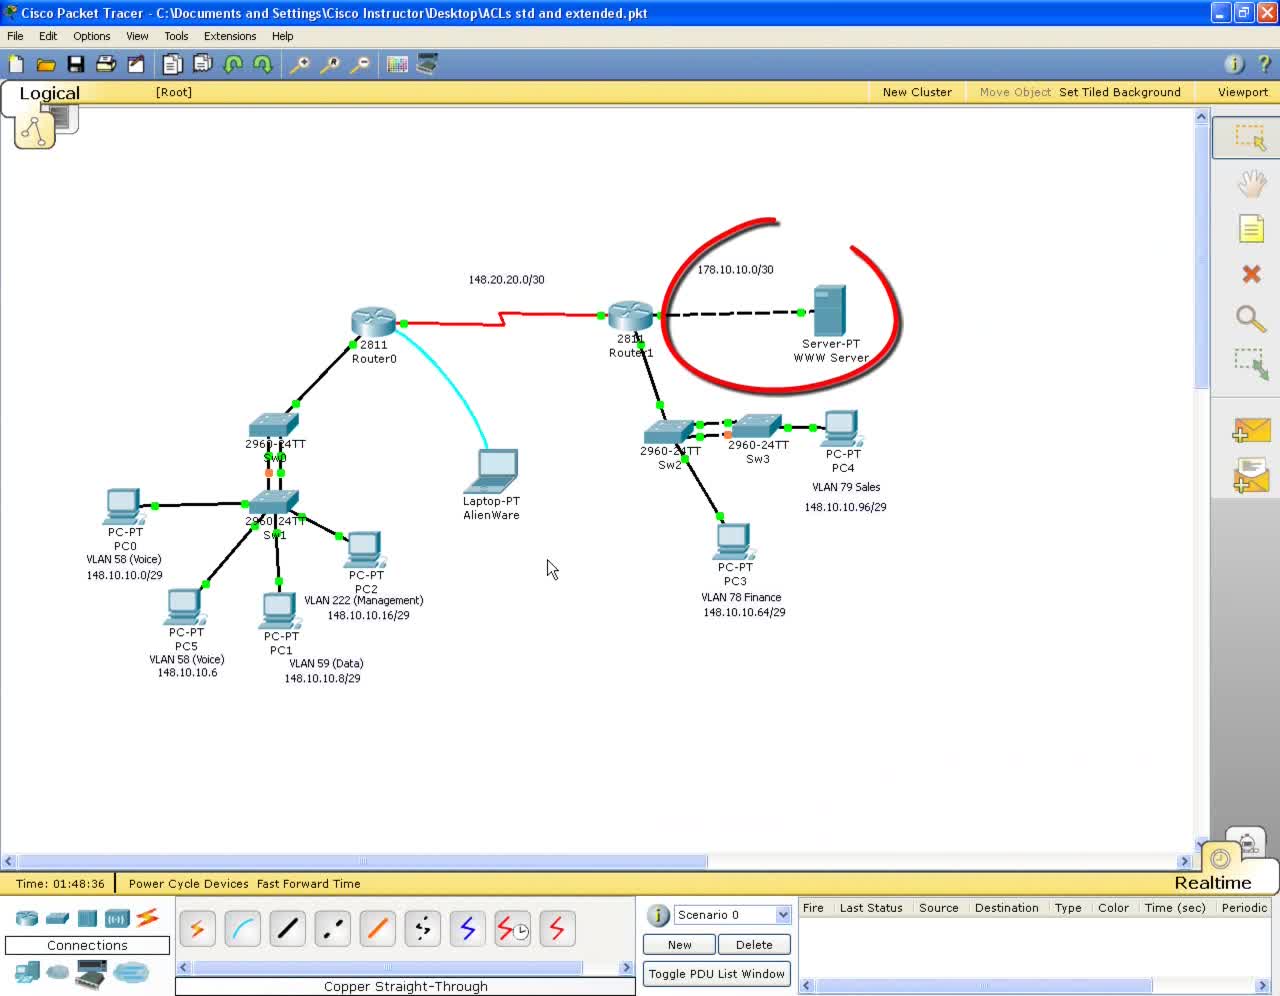Pick the light blue Console cable

click(x=243, y=929)
